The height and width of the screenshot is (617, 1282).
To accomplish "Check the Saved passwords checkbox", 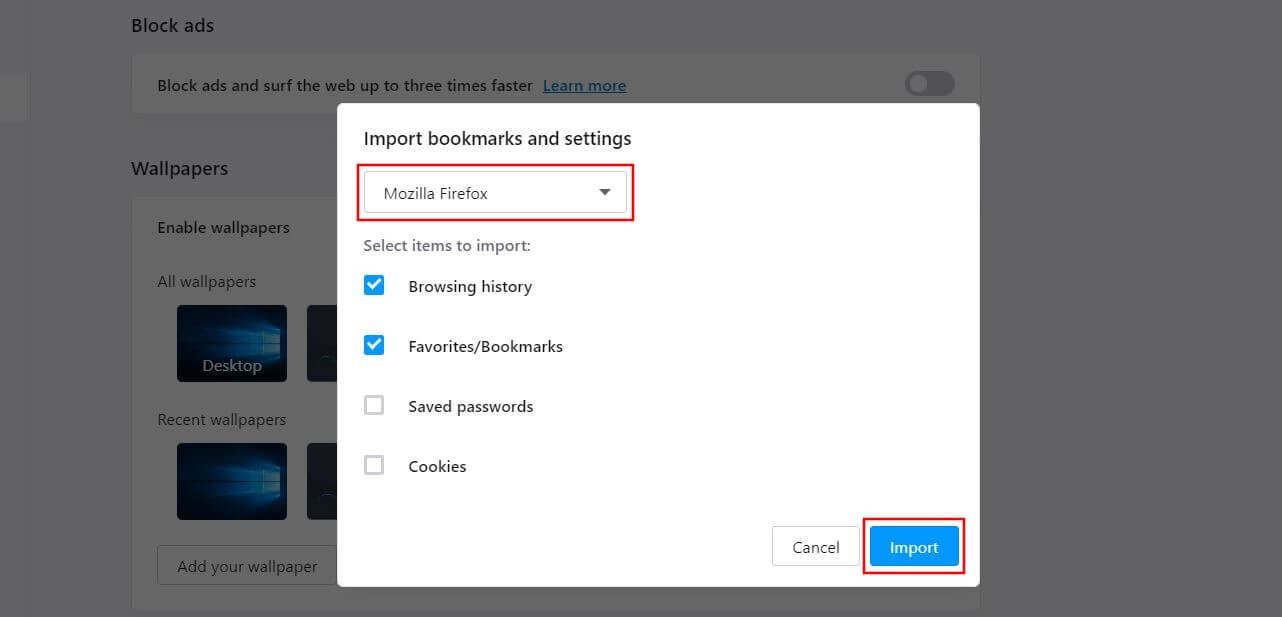I will tap(374, 406).
